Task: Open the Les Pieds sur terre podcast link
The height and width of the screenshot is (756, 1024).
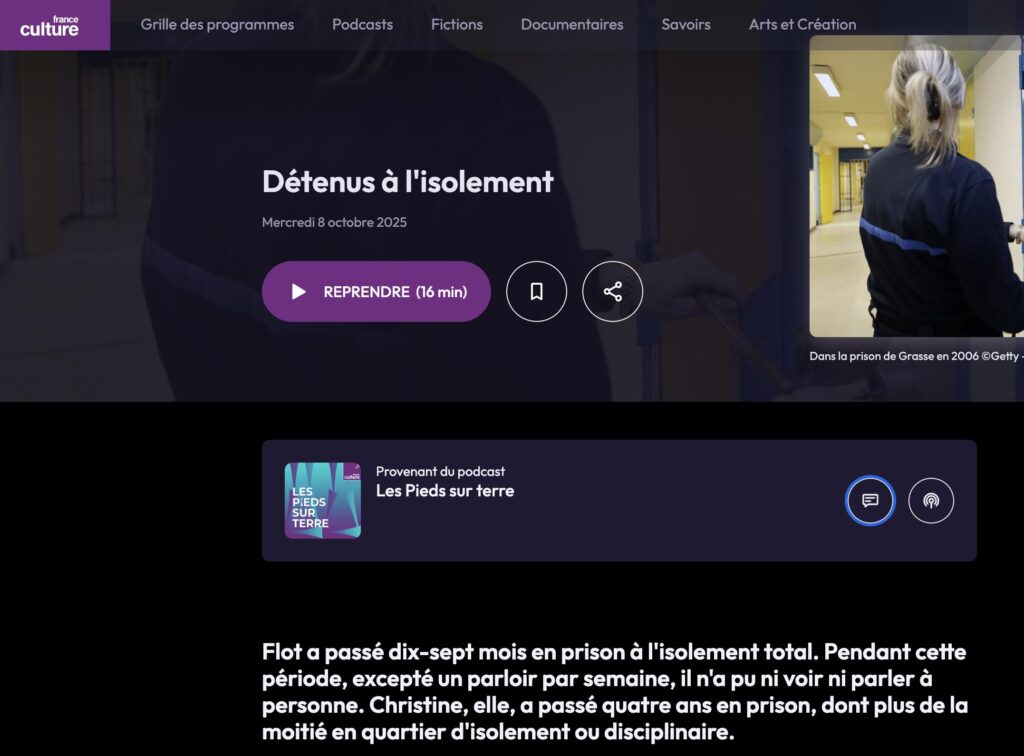Action: tap(444, 491)
